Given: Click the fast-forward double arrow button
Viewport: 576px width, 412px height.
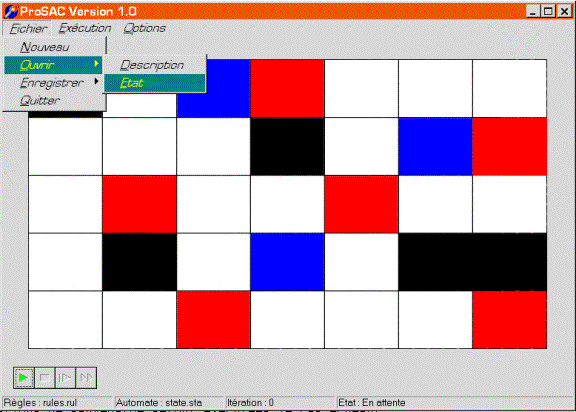Looking at the screenshot, I should (x=86, y=377).
